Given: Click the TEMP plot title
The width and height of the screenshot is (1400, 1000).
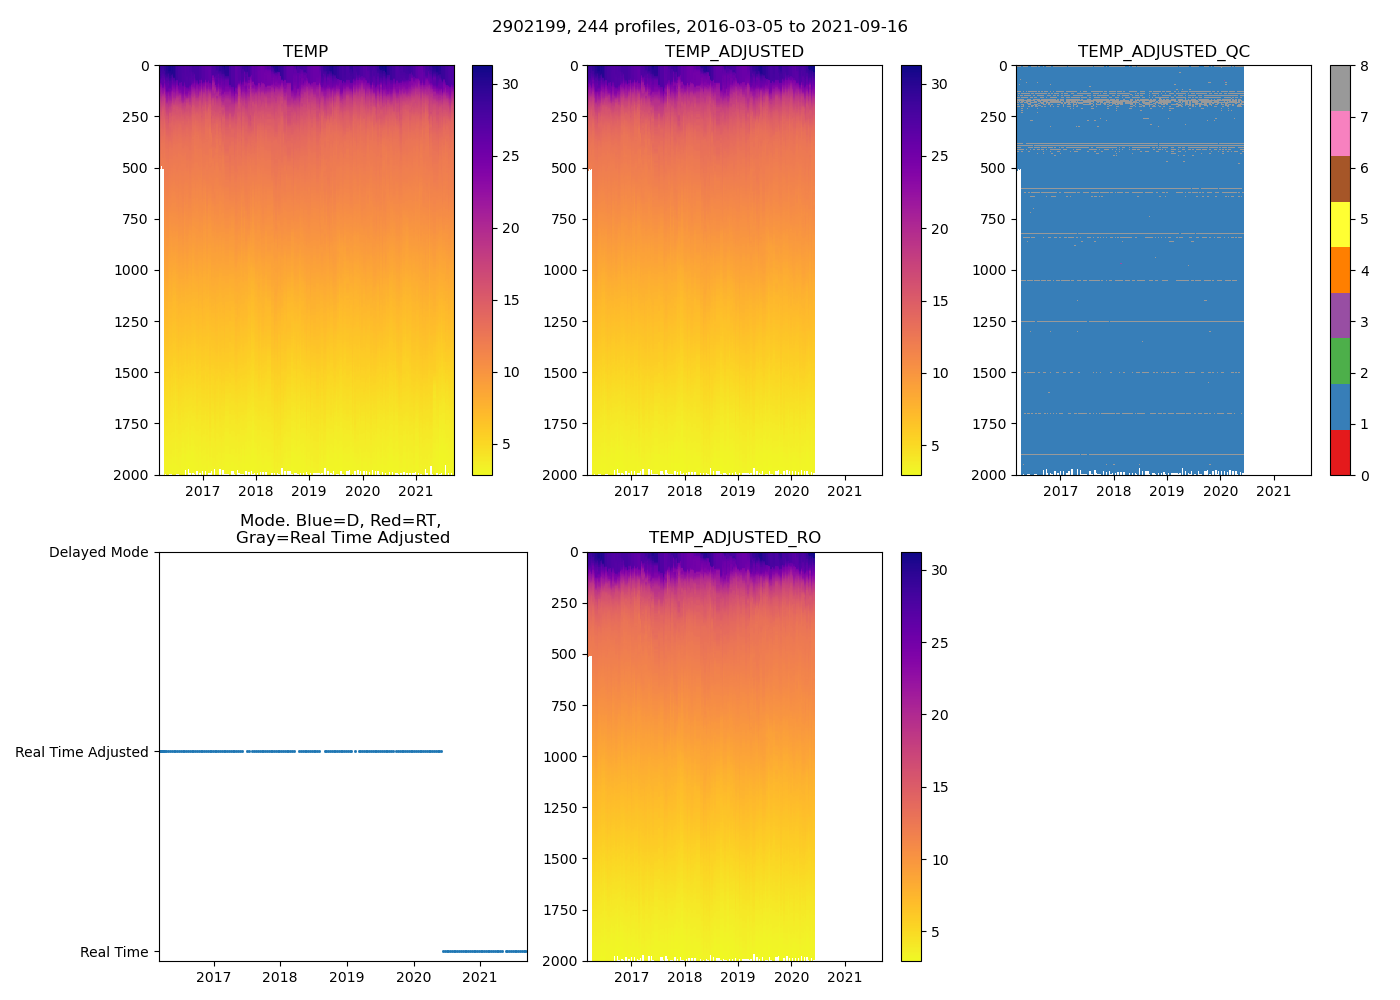Looking at the screenshot, I should pos(305,52).
